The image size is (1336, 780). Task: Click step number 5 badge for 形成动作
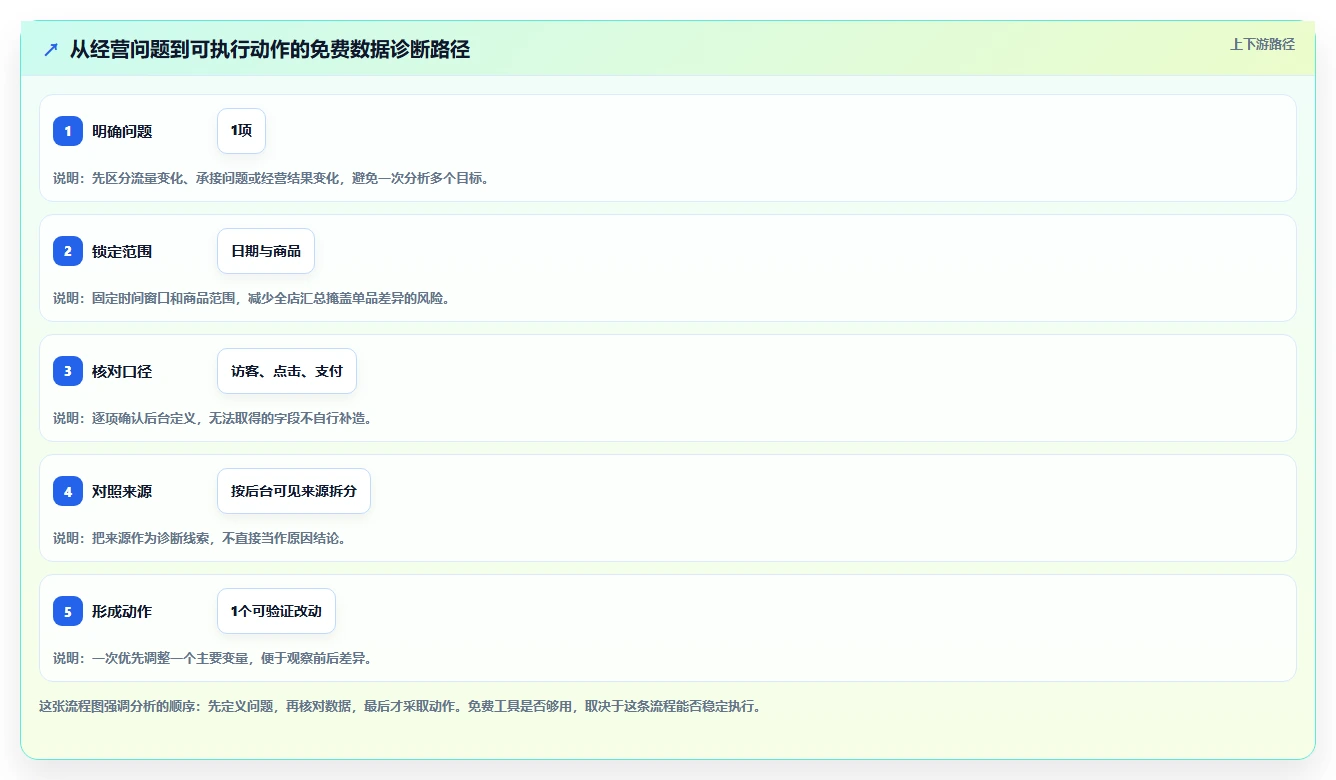(68, 611)
